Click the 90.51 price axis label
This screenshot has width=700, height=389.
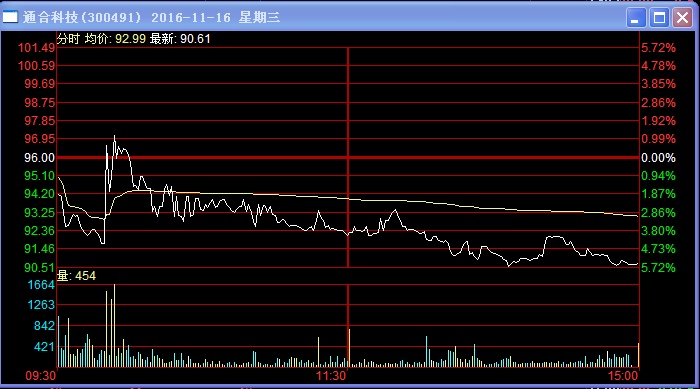[39, 268]
